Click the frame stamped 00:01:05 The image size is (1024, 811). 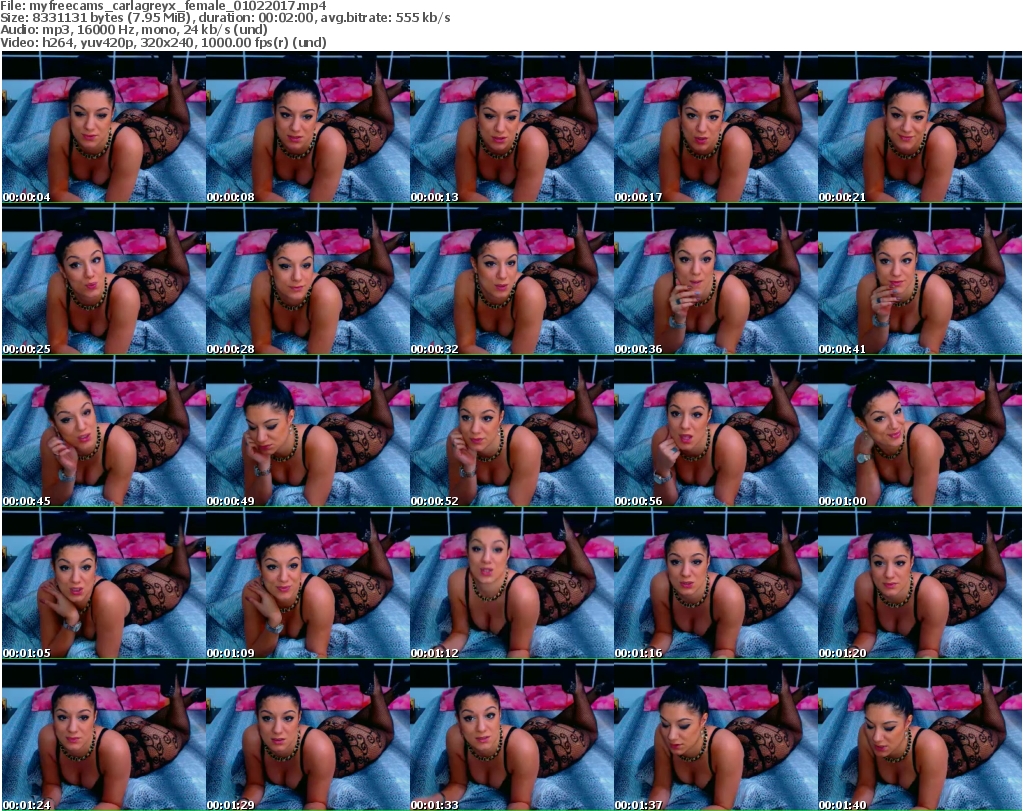pyautogui.click(x=104, y=583)
